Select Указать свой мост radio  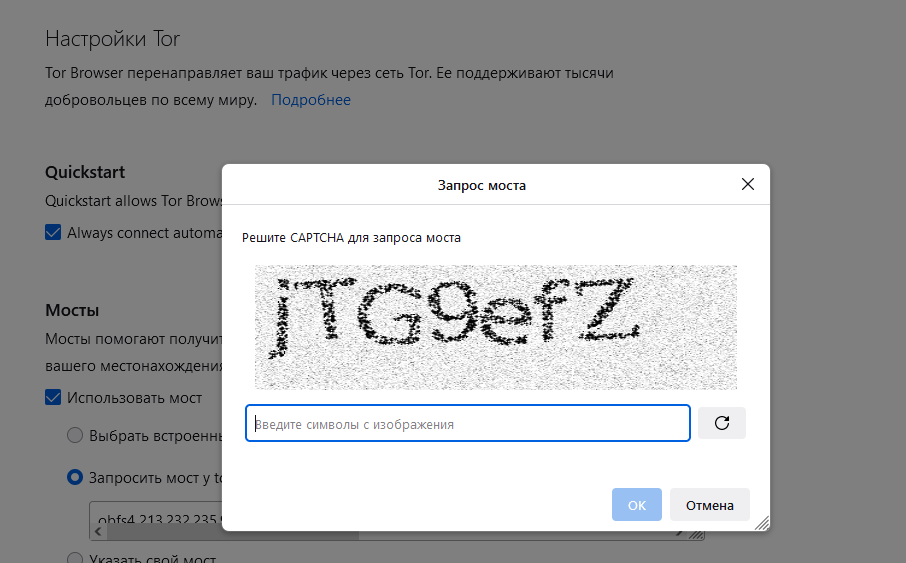[x=75, y=558]
